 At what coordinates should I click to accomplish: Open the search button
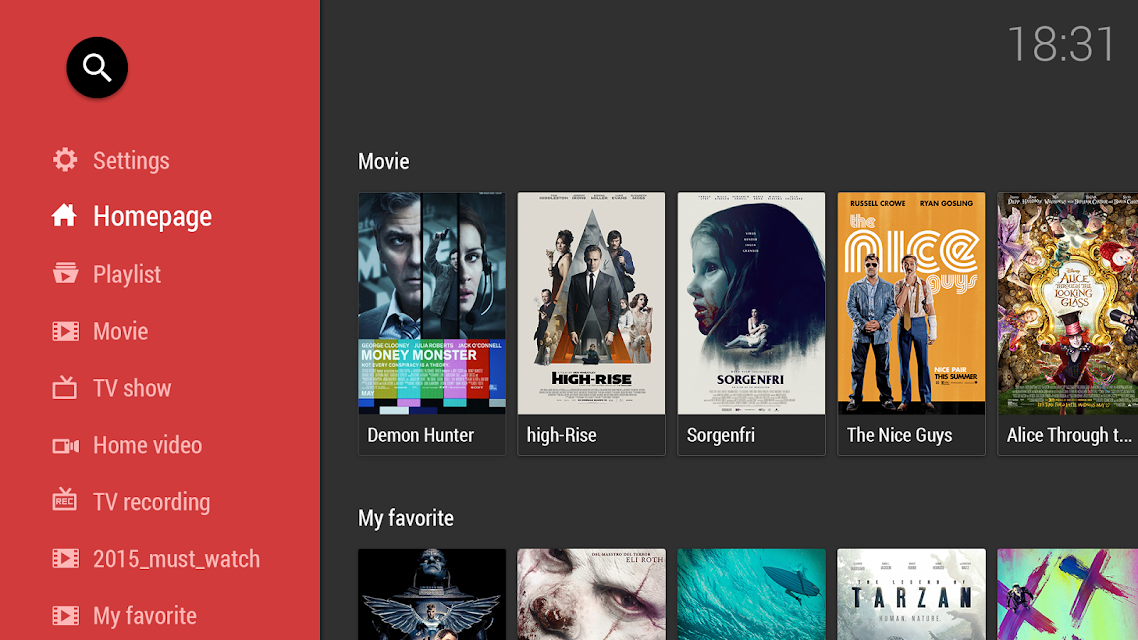[97, 67]
